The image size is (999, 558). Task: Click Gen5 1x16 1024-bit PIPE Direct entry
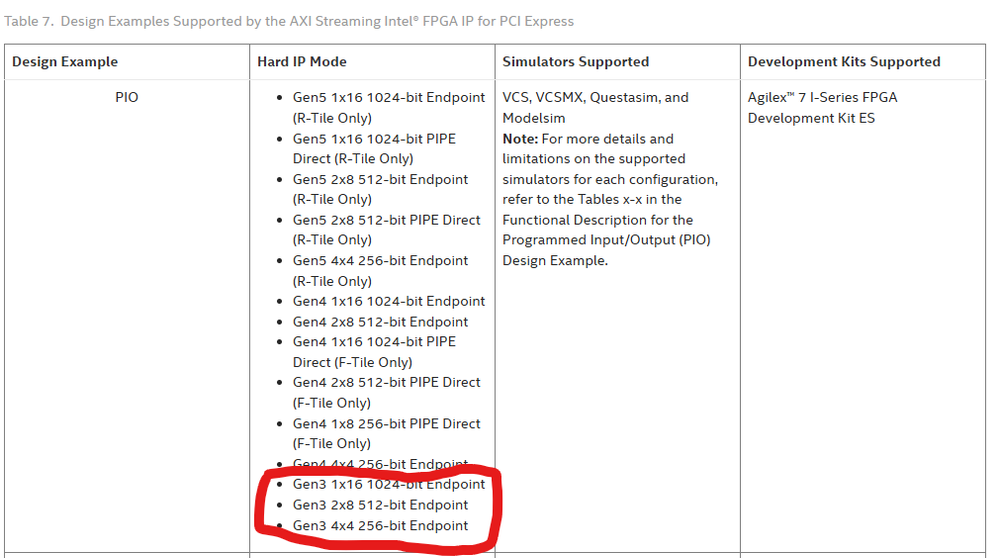point(374,139)
